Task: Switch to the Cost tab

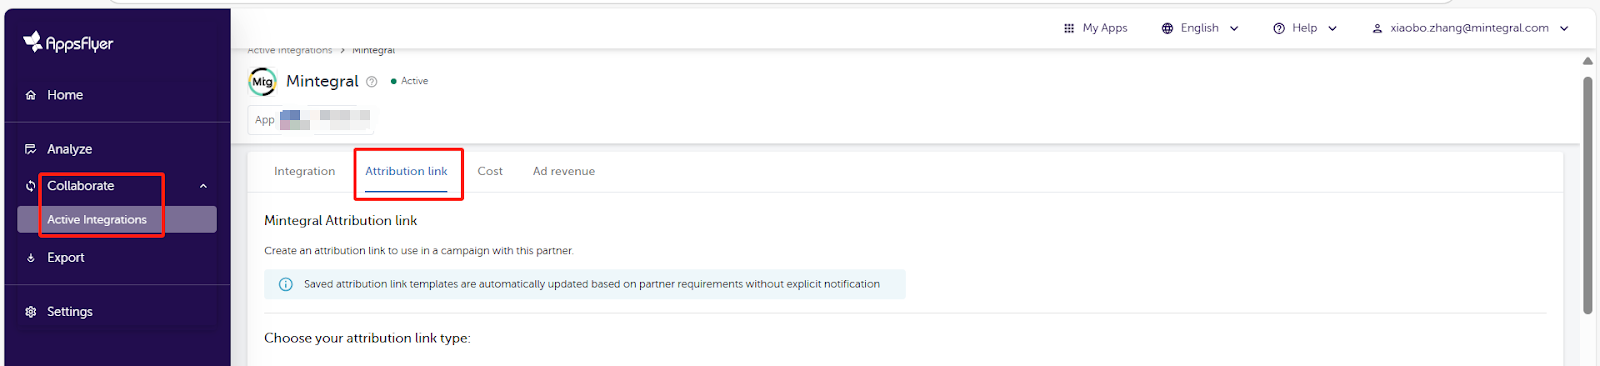Action: point(490,171)
